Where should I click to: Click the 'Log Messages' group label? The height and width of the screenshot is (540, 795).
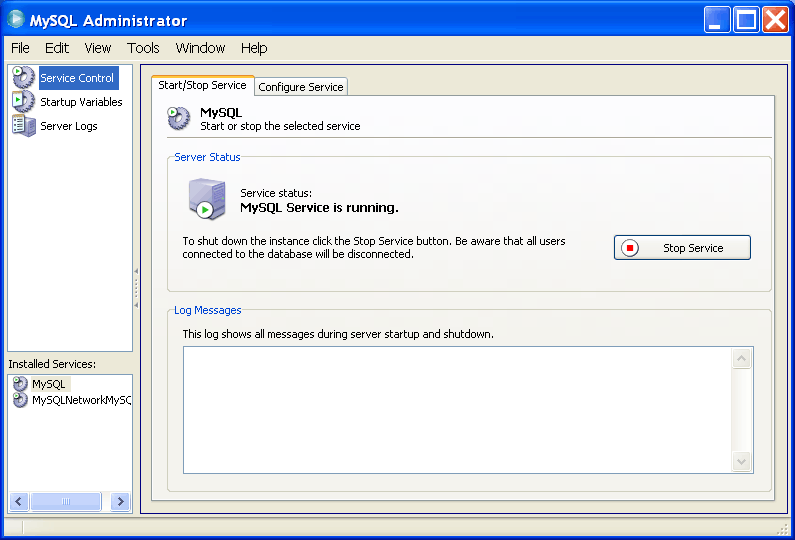coord(208,310)
